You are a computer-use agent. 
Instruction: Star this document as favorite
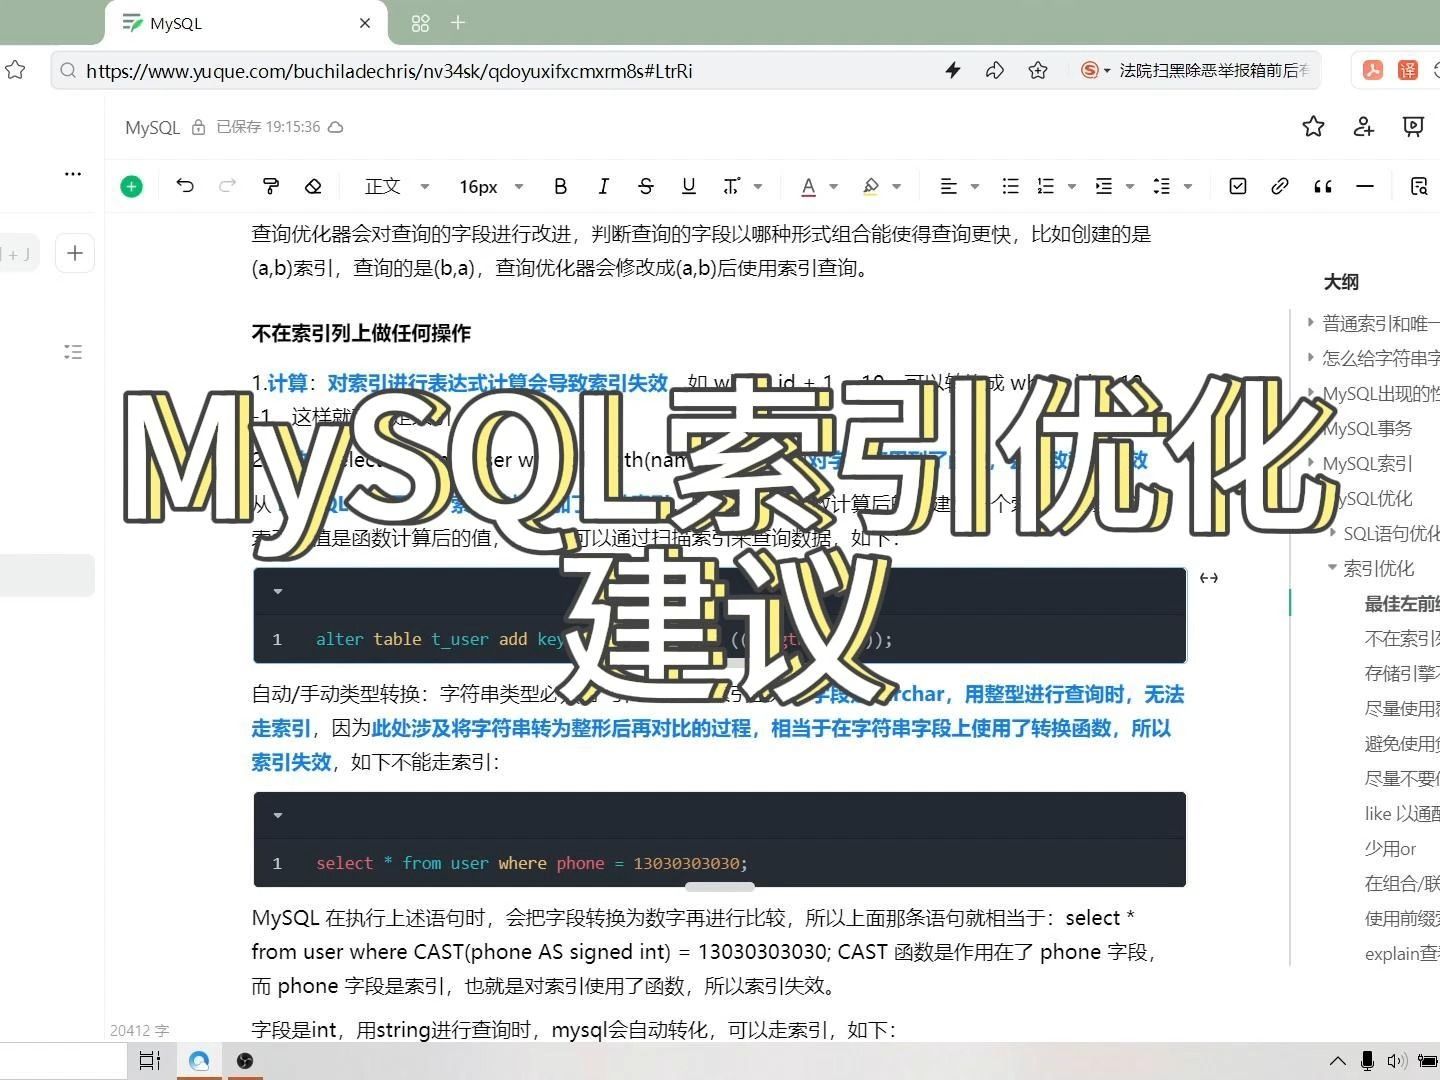[1314, 126]
